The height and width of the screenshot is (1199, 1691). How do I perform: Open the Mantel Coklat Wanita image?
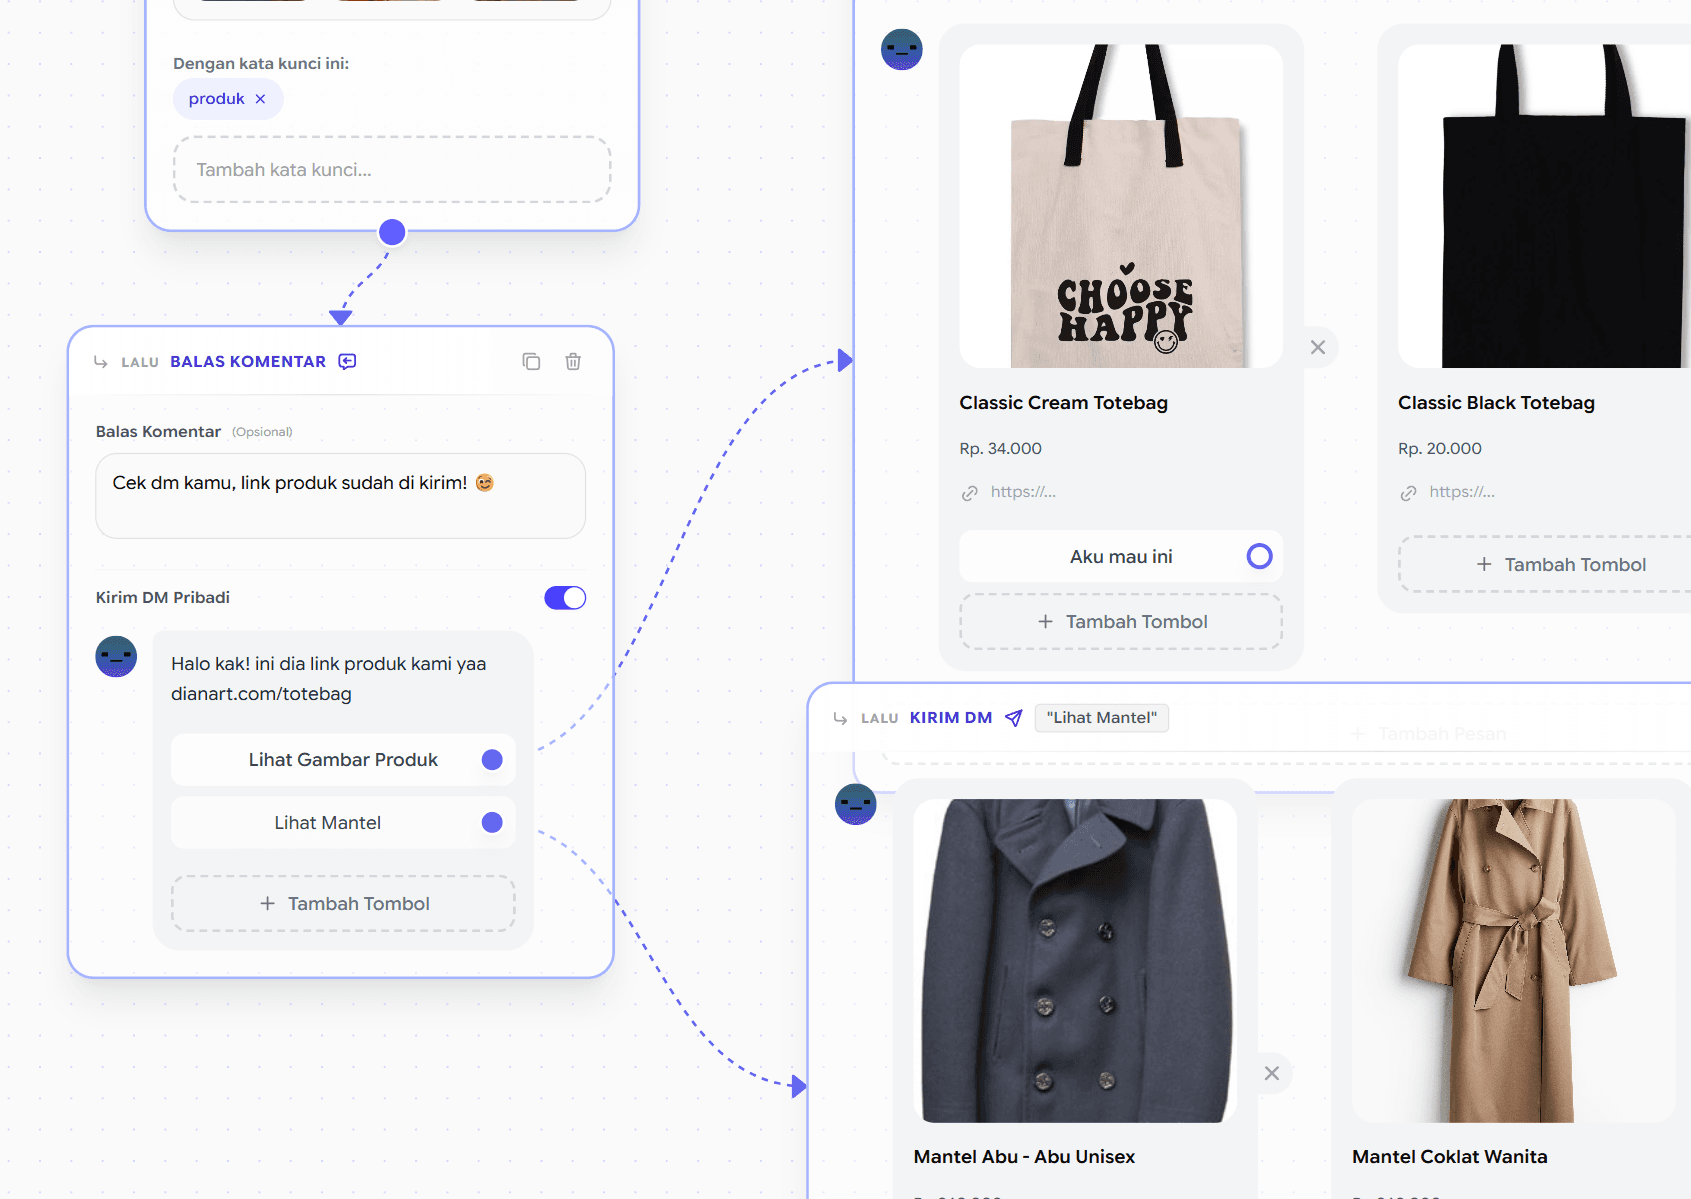point(1514,961)
